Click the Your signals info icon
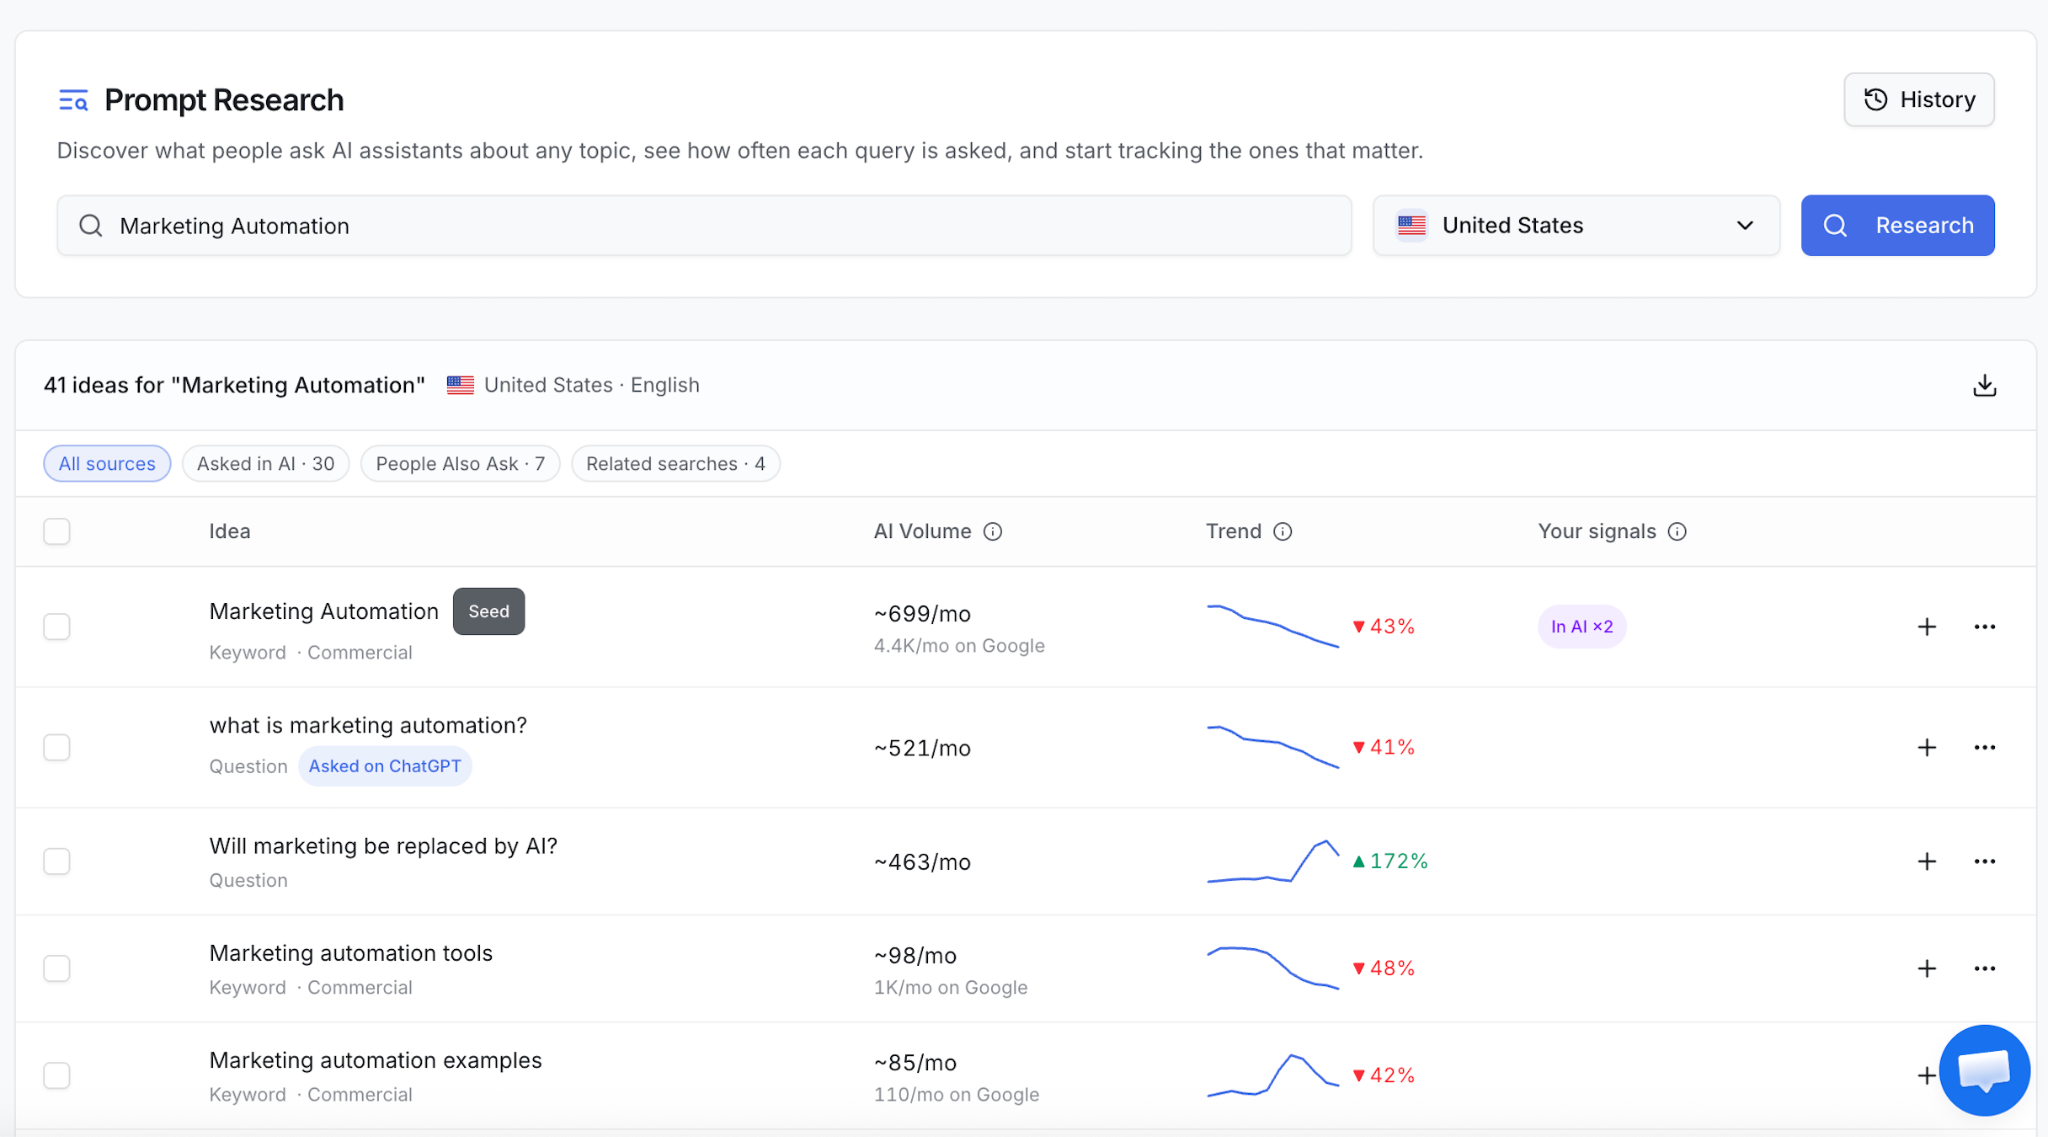 pos(1677,531)
